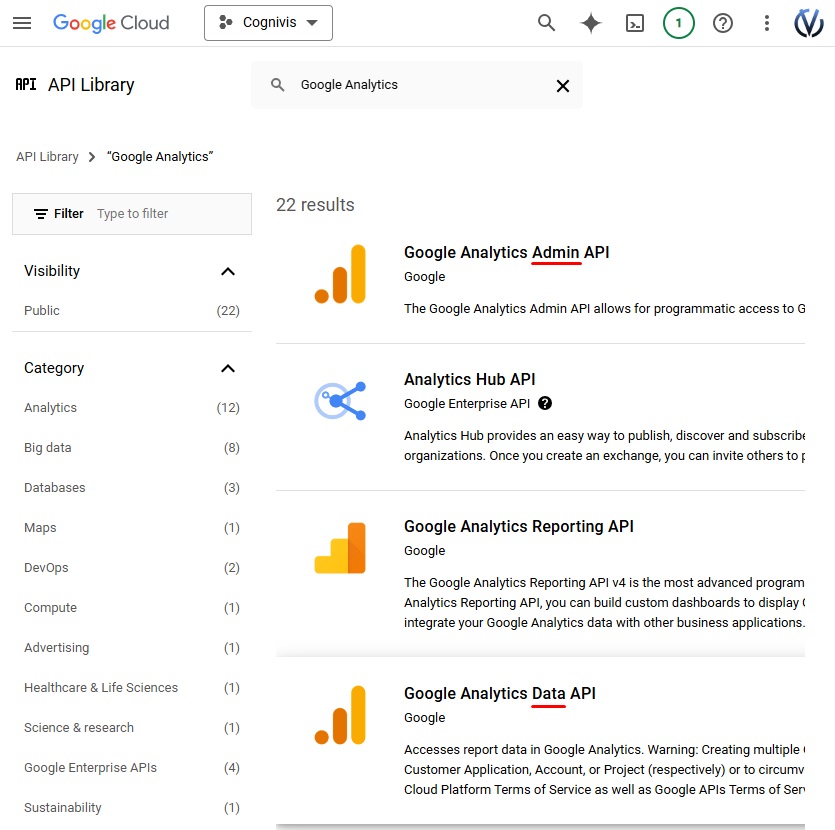Screen dimensions: 835x830
Task: Activate Cloud Shell terminal icon
Action: point(635,23)
